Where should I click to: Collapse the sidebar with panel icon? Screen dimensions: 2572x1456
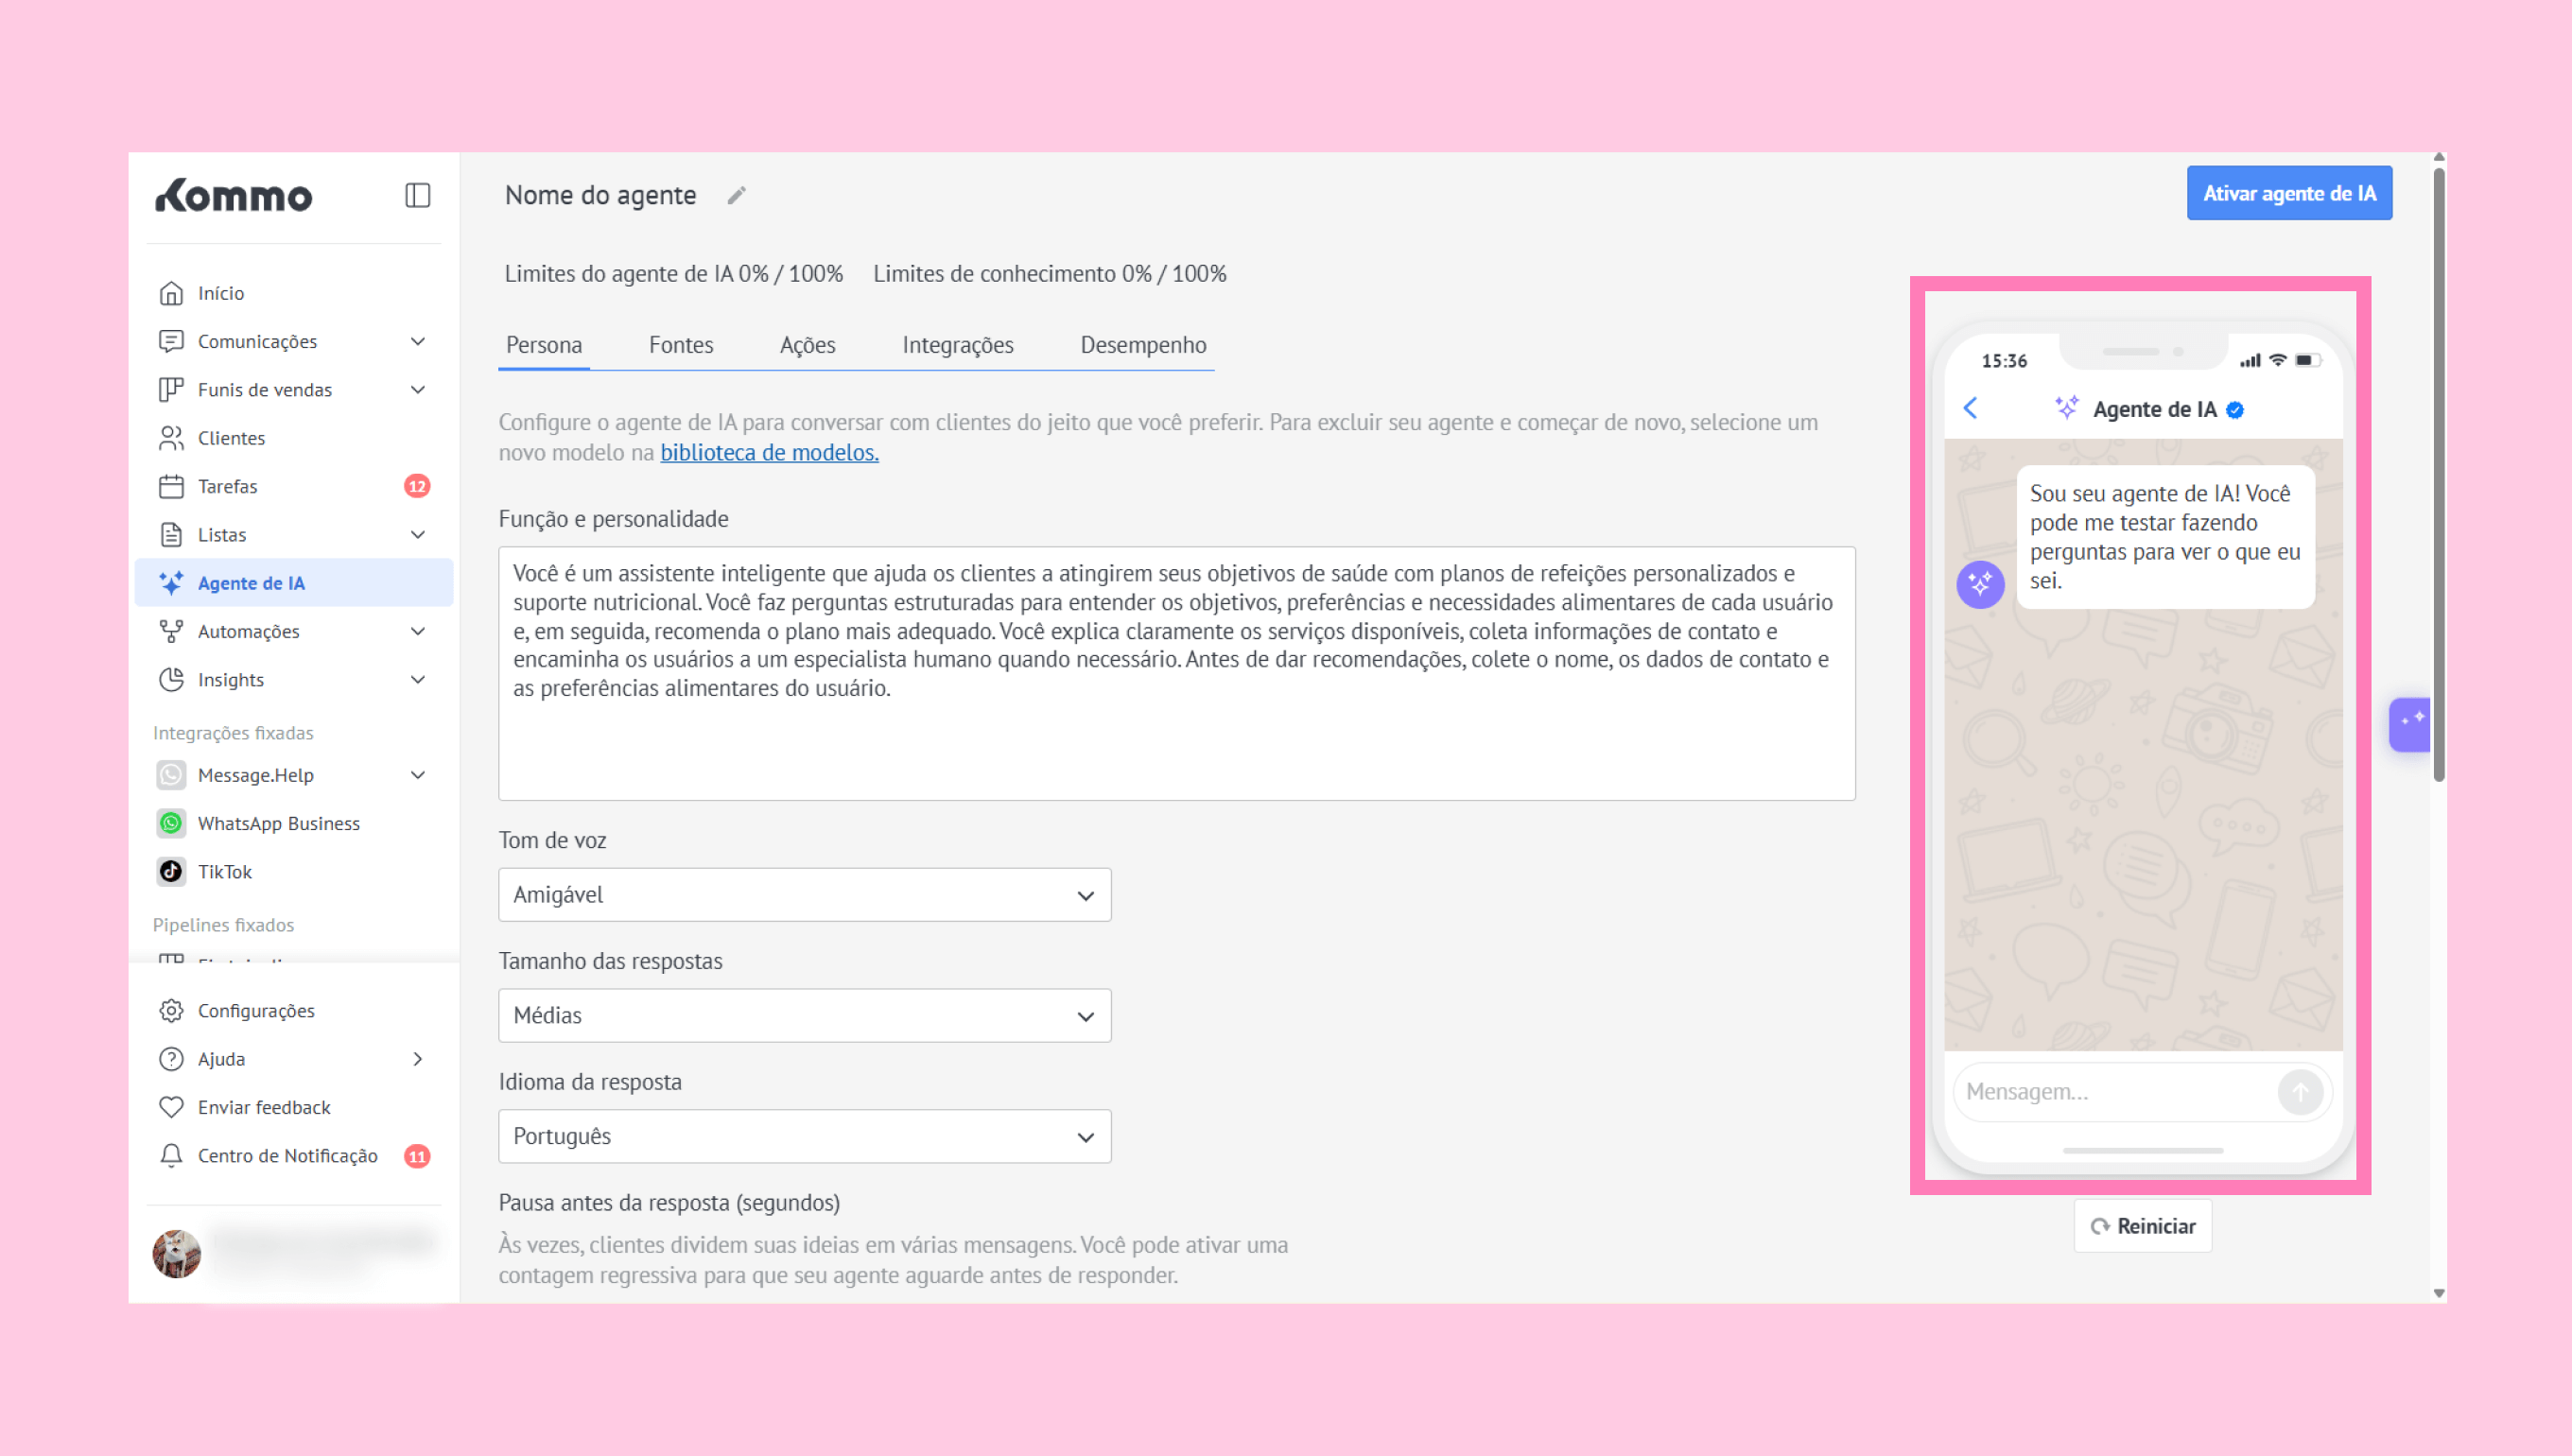tap(417, 195)
